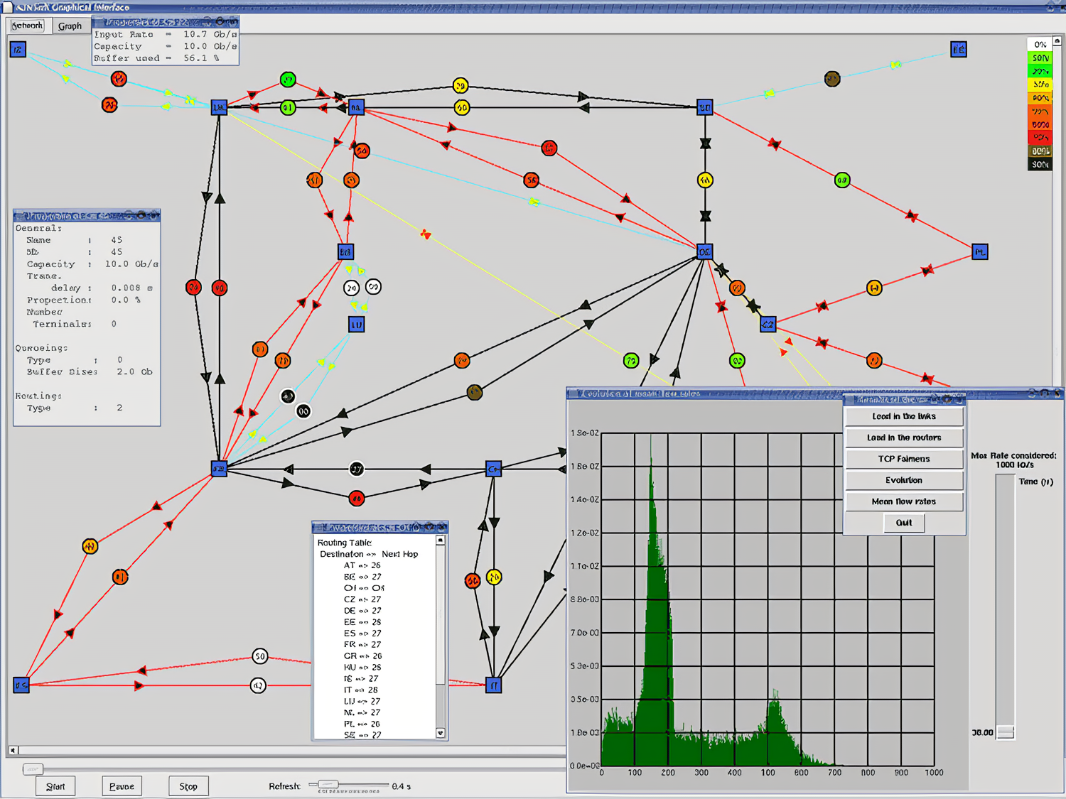
Task: Adjust the Refresh rate slider
Action: tap(328, 785)
